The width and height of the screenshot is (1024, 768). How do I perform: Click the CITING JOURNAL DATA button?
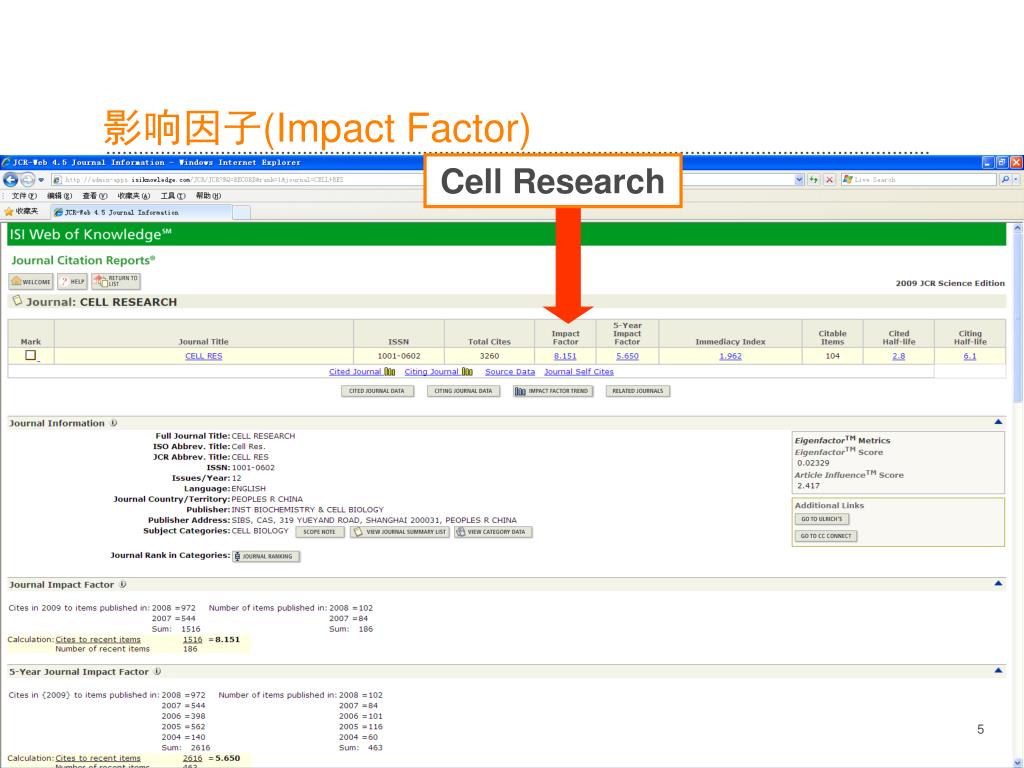pyautogui.click(x=464, y=391)
